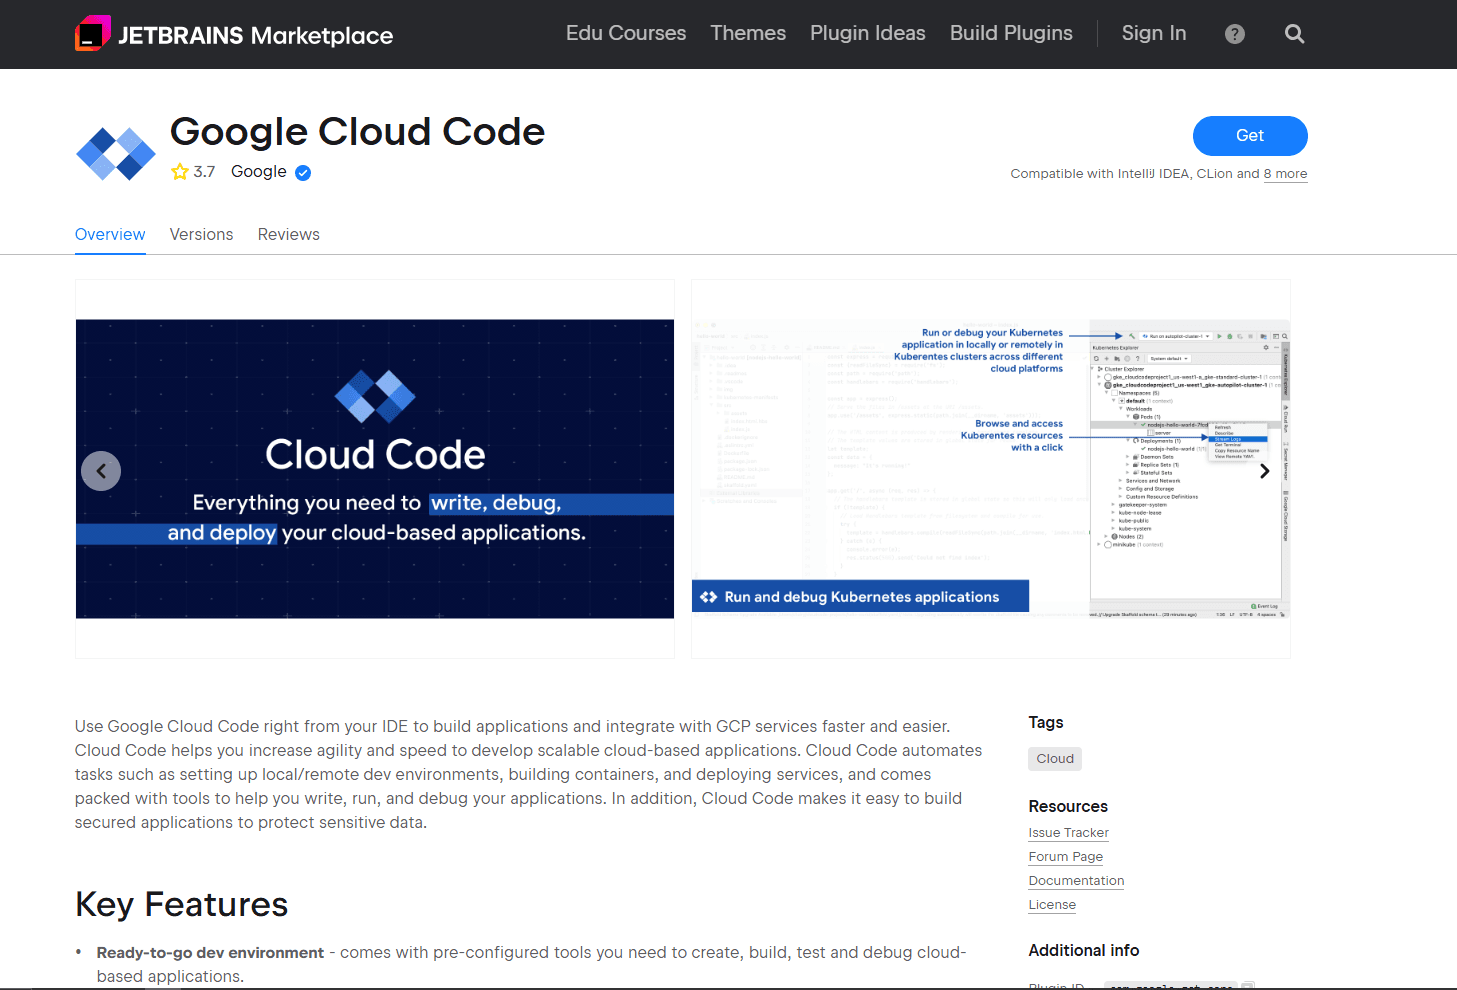Click the blue Get button

1250,136
